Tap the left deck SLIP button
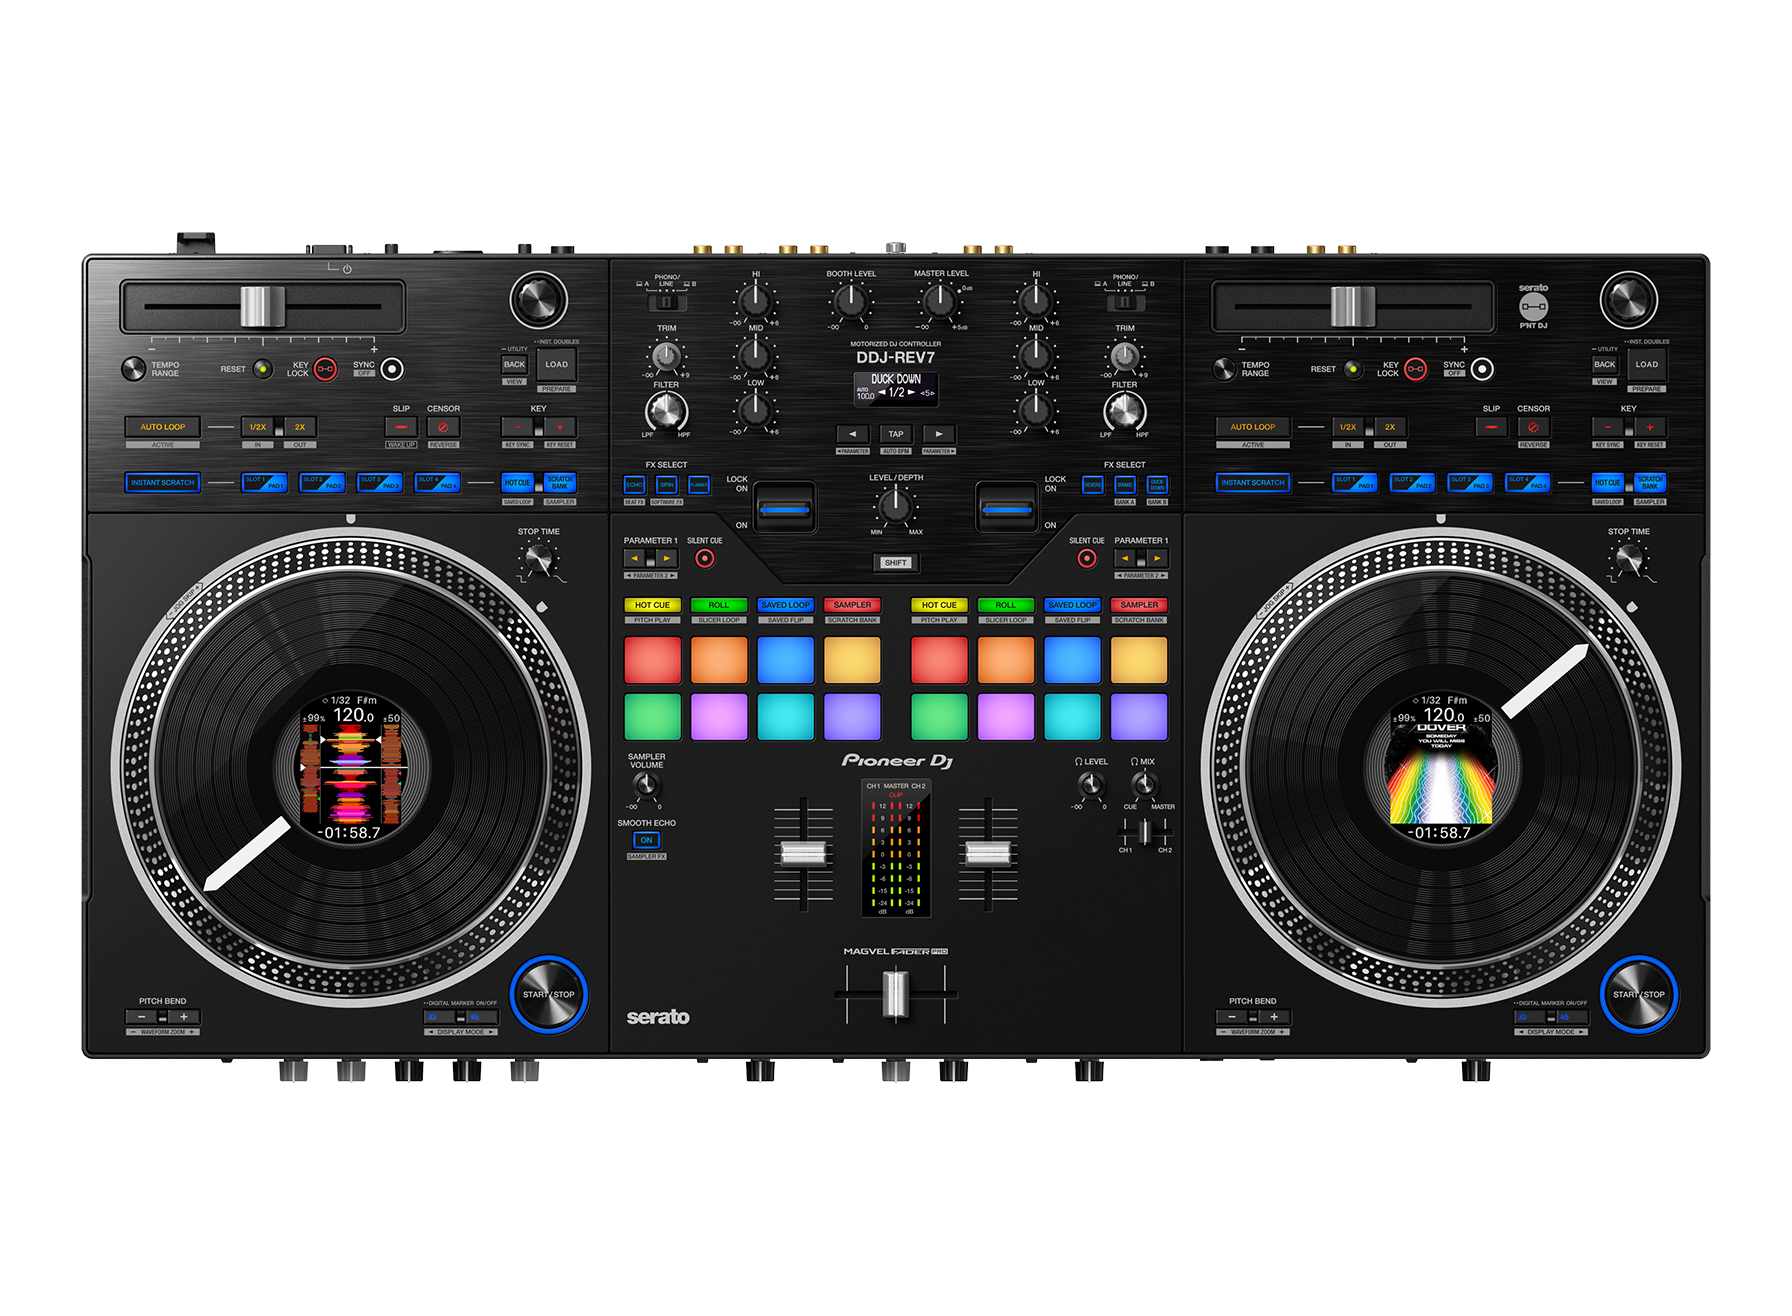The width and height of the screenshot is (1792, 1316). pyautogui.click(x=401, y=427)
